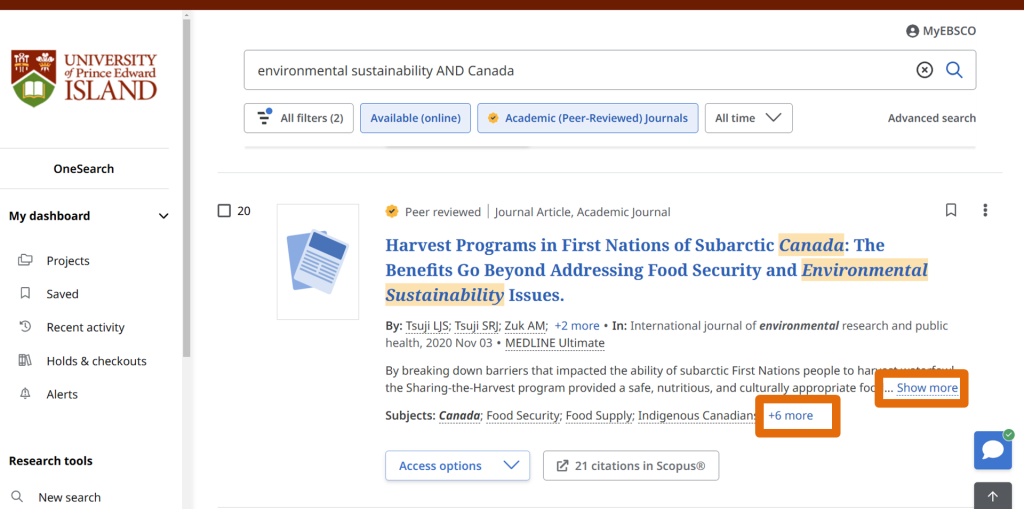Open the chat bubble widget

992,450
